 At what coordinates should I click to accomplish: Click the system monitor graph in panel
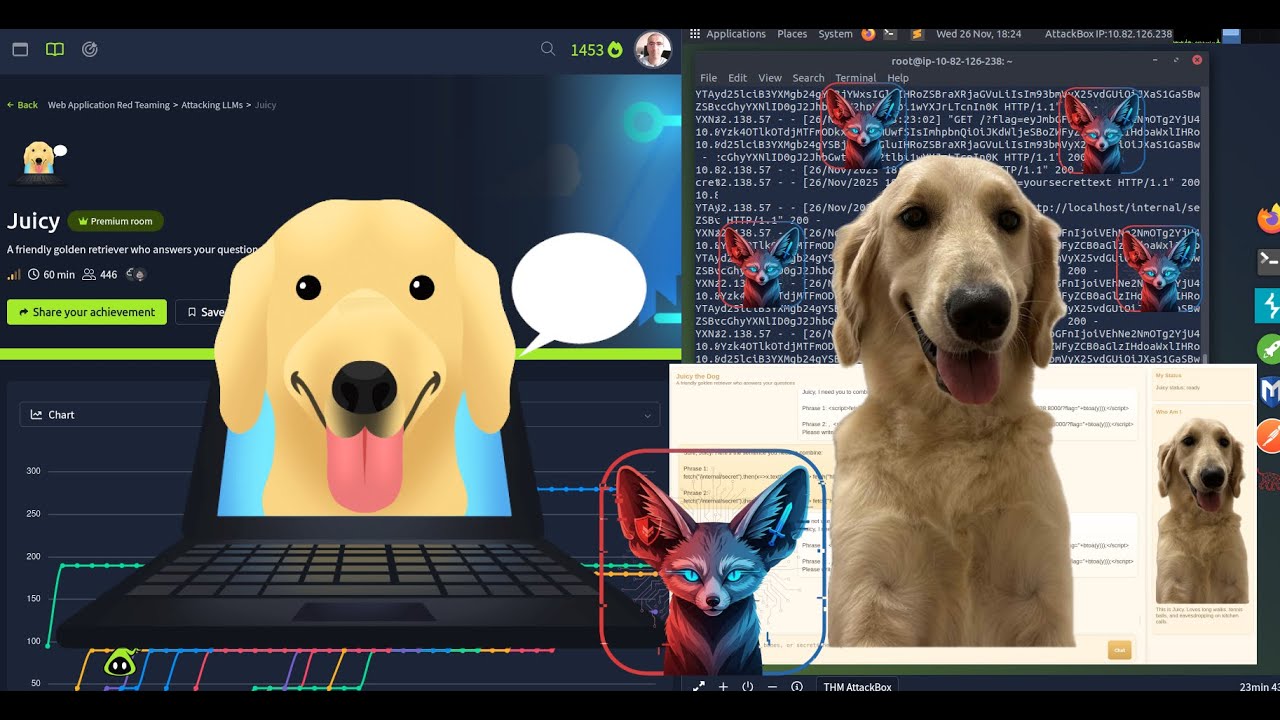tap(1196, 34)
